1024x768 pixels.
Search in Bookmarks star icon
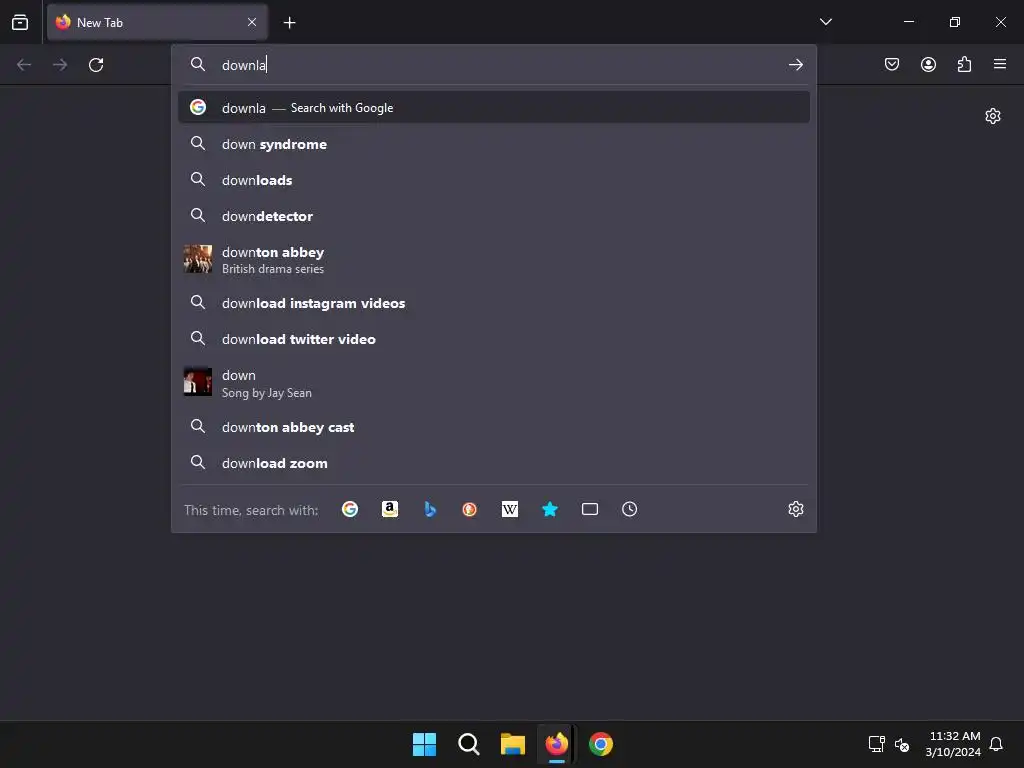[x=550, y=509]
